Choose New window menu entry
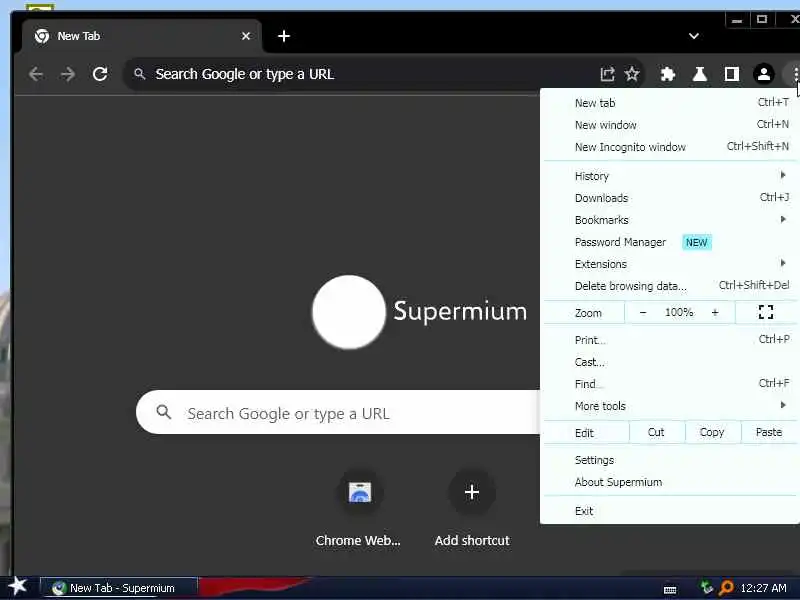 [x=669, y=125]
